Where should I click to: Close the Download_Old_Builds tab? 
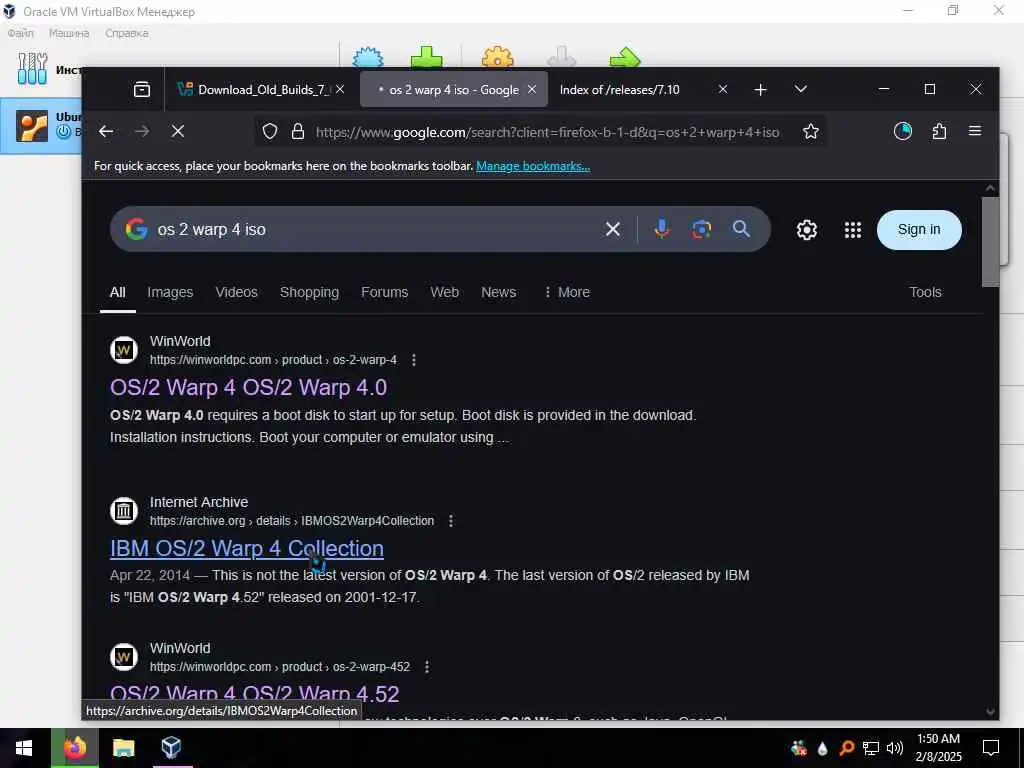tap(340, 89)
